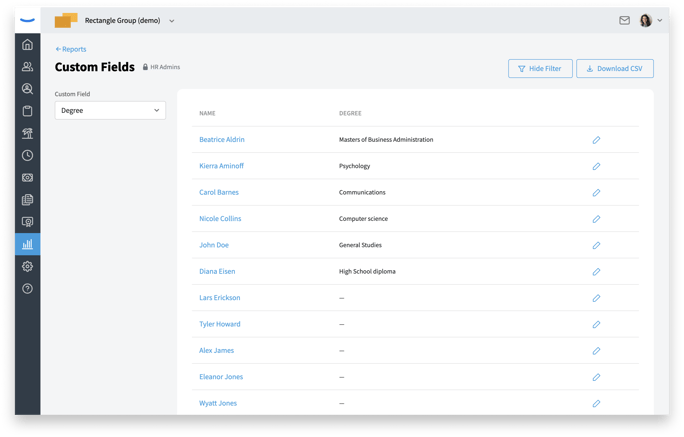
Task: Click the Download CSV button
Action: pyautogui.click(x=615, y=68)
